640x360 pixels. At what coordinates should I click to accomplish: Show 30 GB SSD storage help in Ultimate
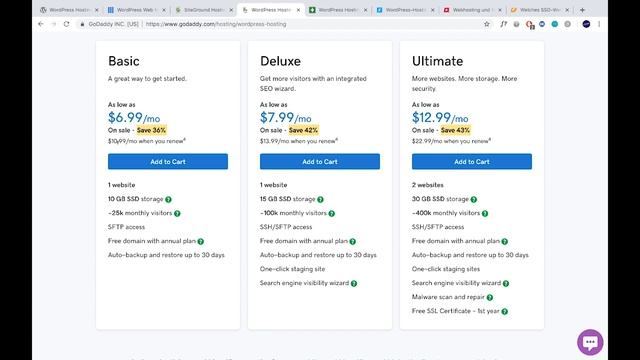tap(473, 200)
